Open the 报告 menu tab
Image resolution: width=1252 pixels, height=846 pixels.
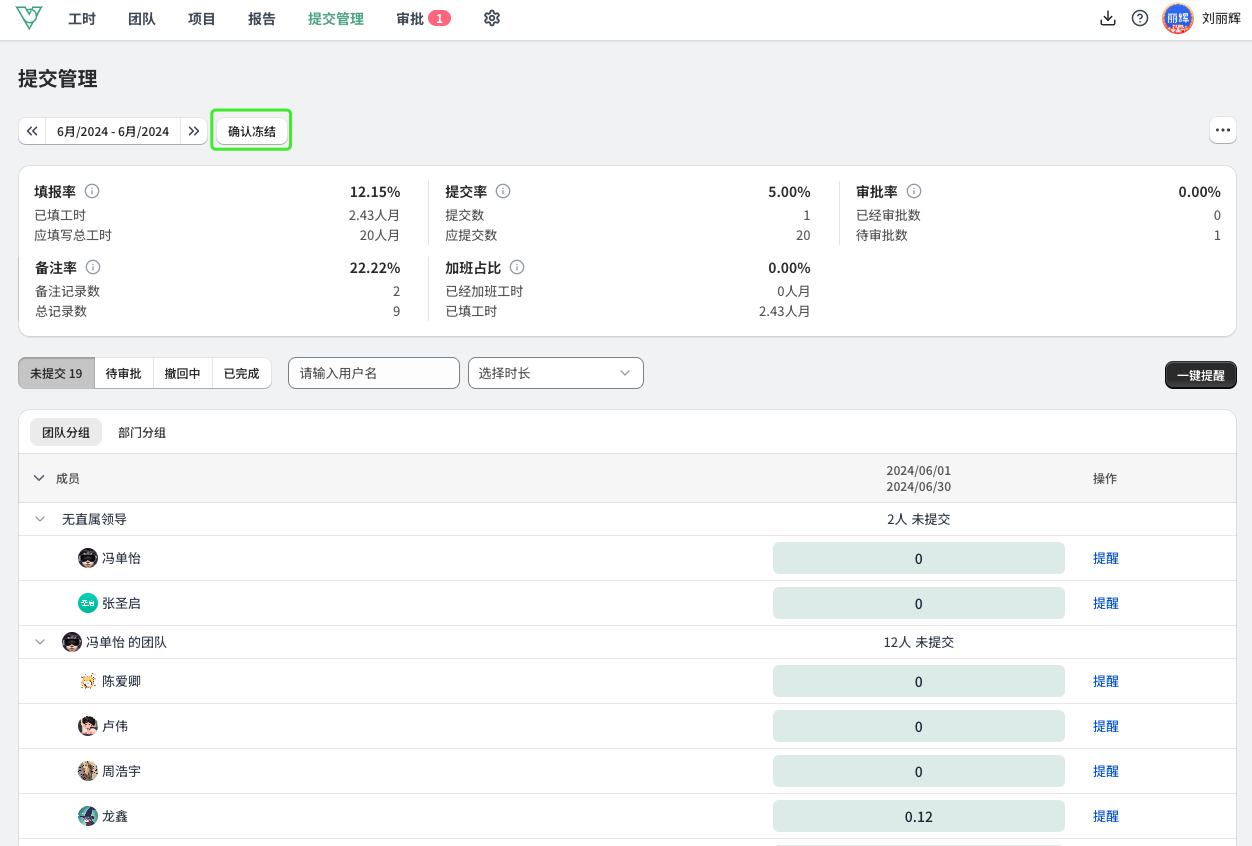click(261, 18)
